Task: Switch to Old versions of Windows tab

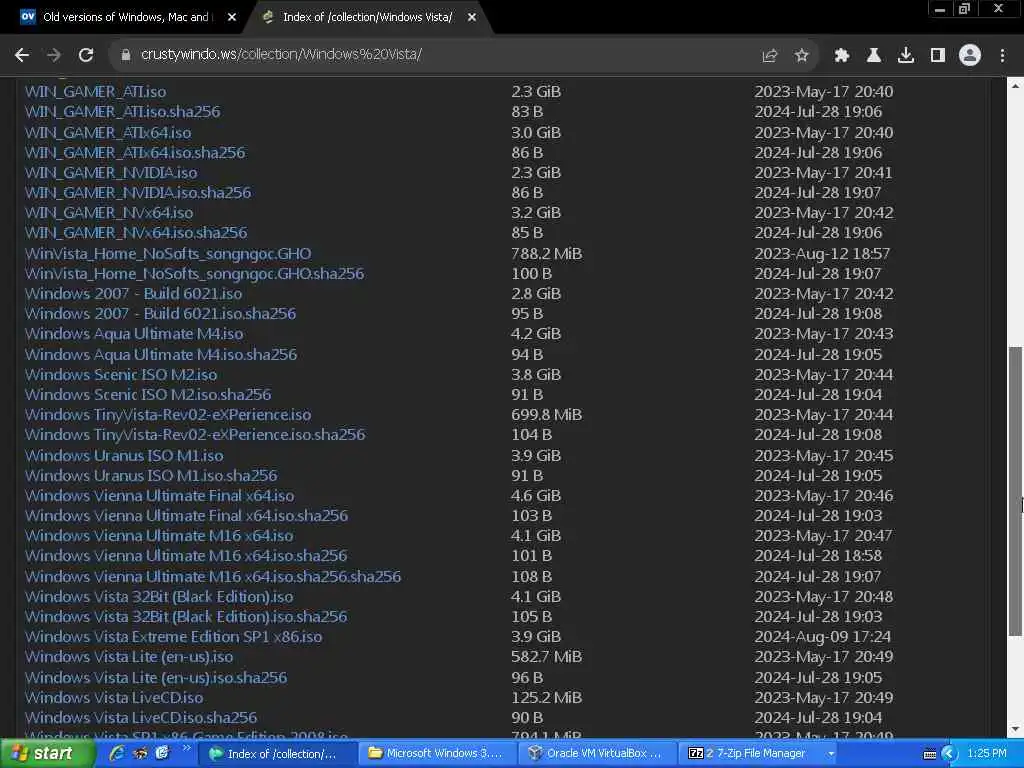Action: (125, 17)
